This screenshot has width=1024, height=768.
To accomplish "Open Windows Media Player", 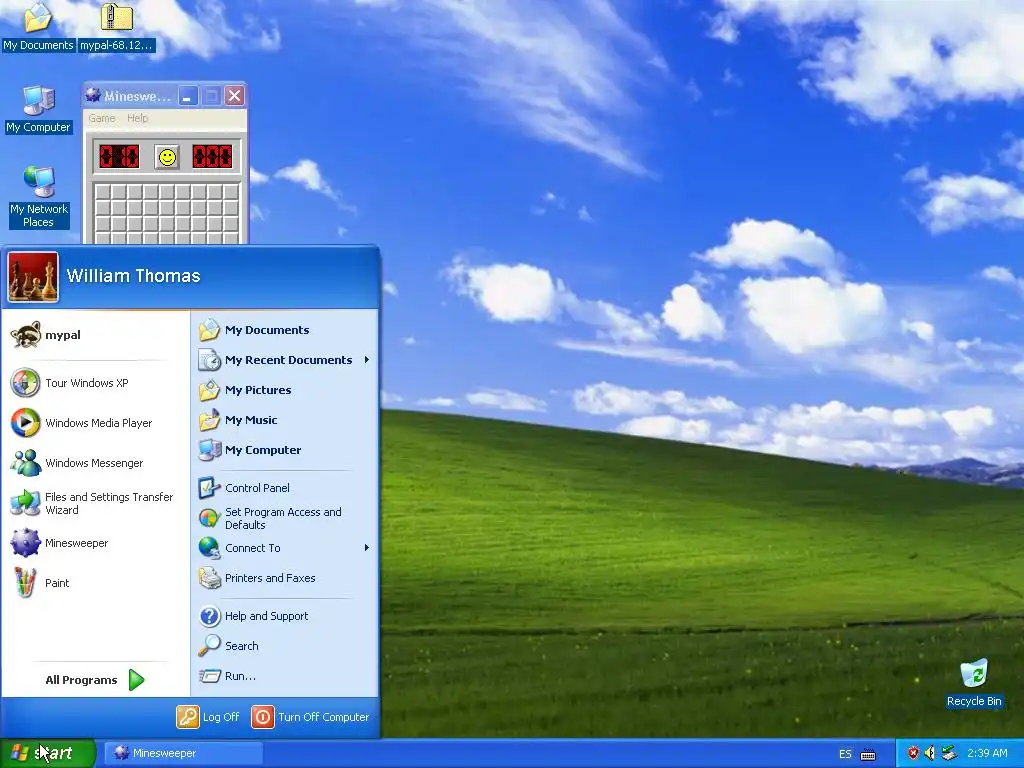I will coord(95,423).
